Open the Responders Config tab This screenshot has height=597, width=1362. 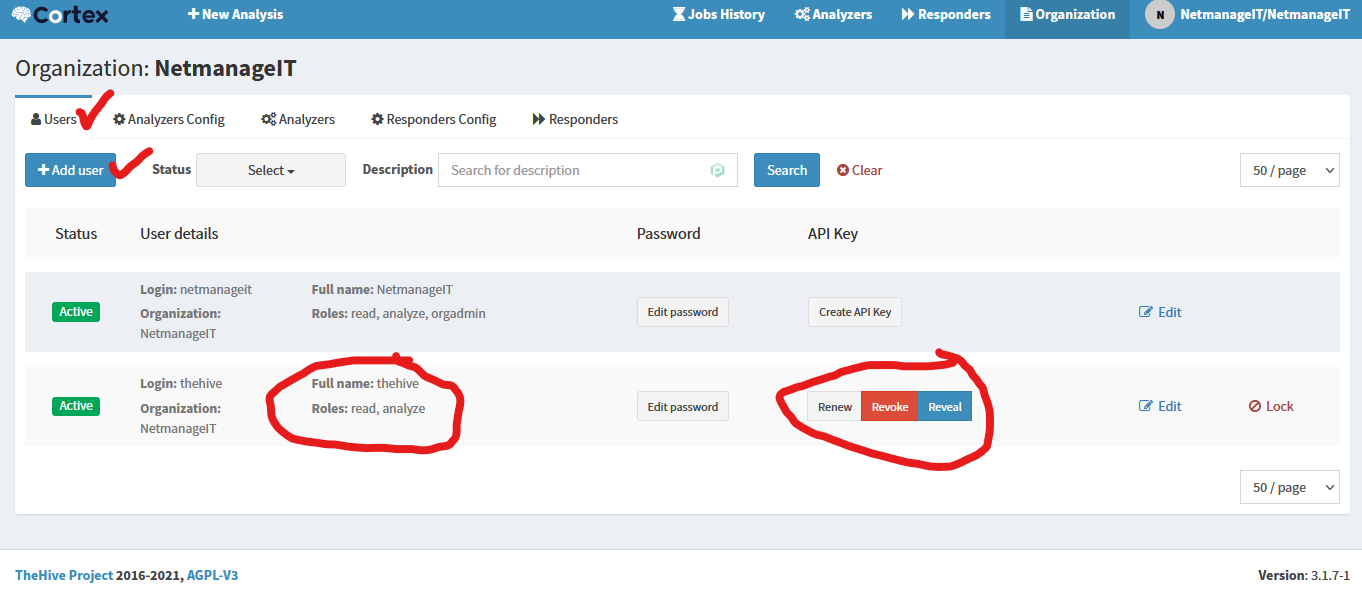[433, 120]
